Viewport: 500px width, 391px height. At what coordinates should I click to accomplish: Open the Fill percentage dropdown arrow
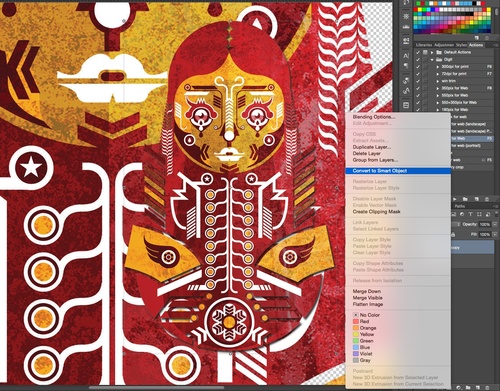(x=495, y=234)
